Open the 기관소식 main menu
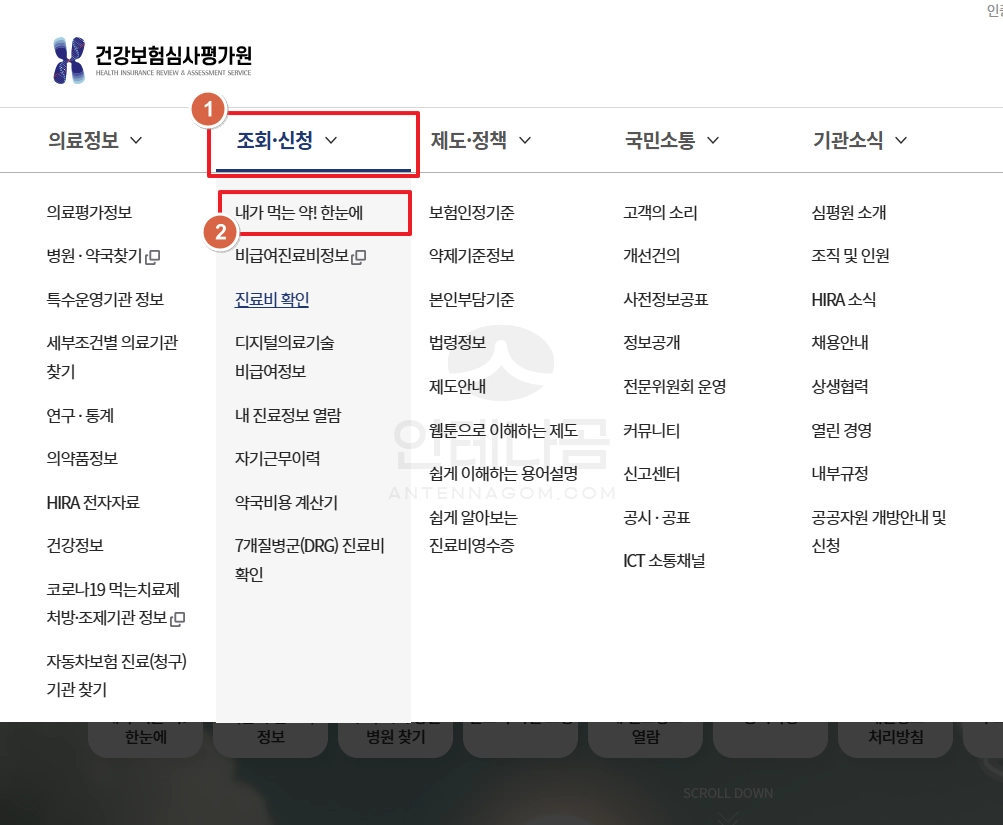Viewport: 1003px width, 825px height. tap(848, 140)
